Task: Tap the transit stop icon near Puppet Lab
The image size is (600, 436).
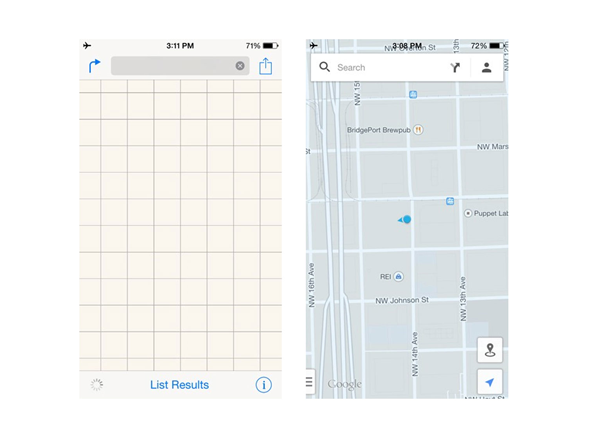Action: [x=450, y=201]
